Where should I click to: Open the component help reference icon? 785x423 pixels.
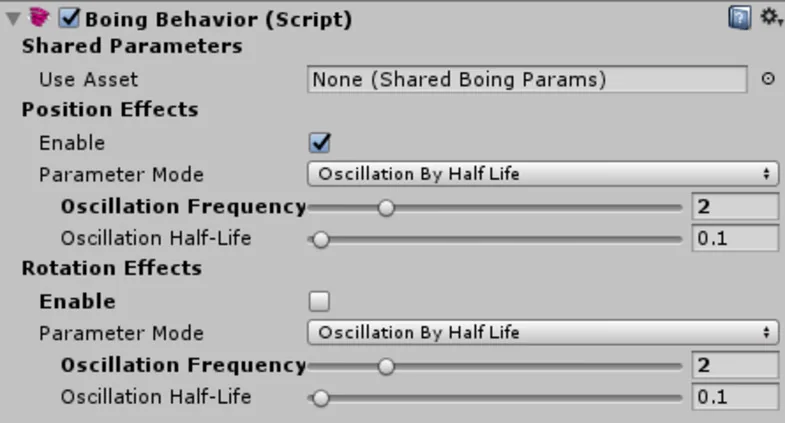click(x=739, y=17)
